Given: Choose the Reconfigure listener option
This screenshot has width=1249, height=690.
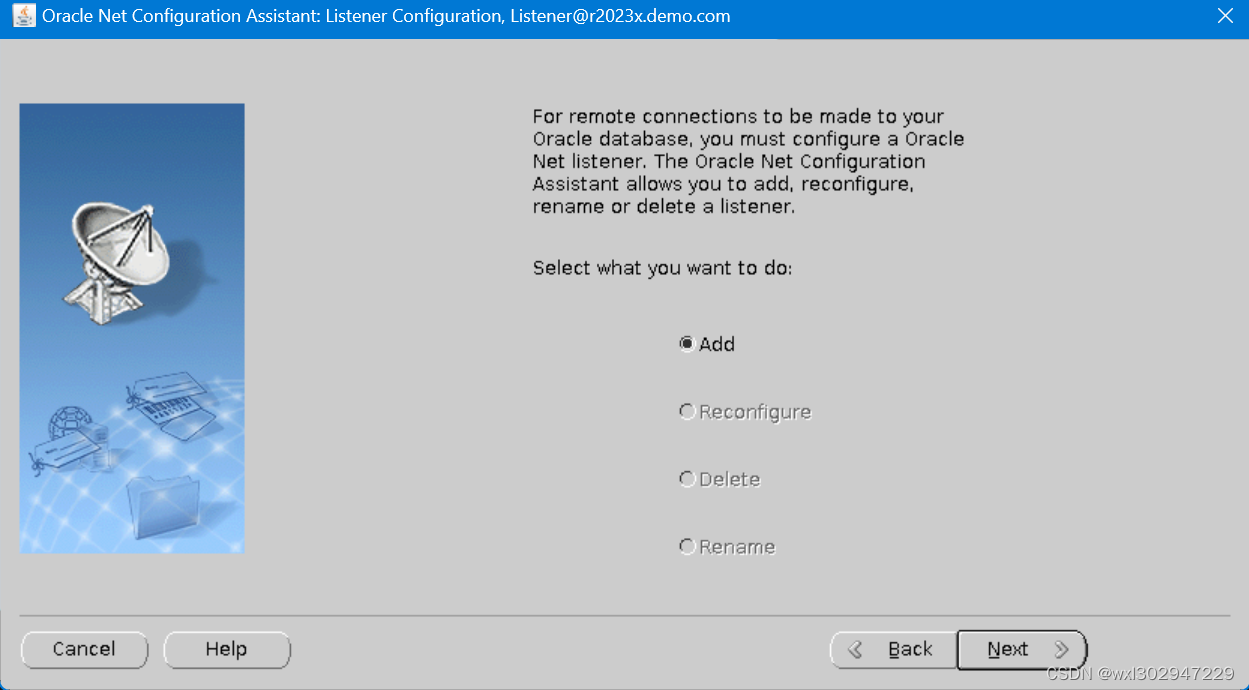Looking at the screenshot, I should click(745, 412).
